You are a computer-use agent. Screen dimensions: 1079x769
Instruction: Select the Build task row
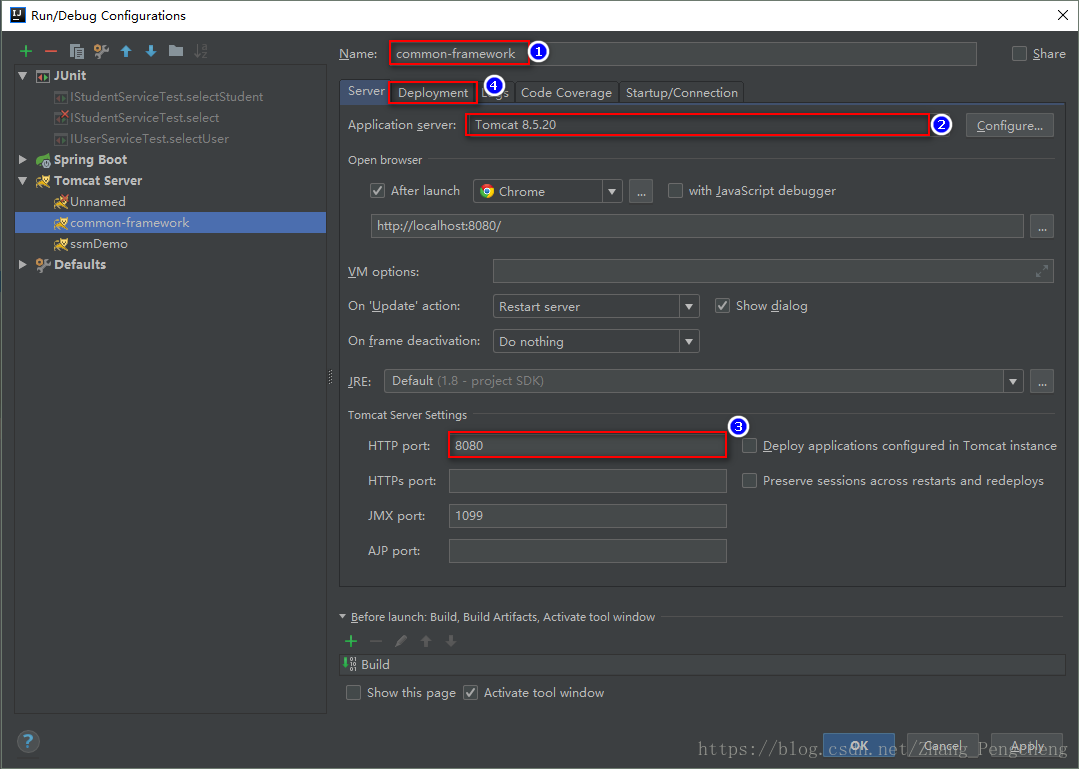[702, 664]
